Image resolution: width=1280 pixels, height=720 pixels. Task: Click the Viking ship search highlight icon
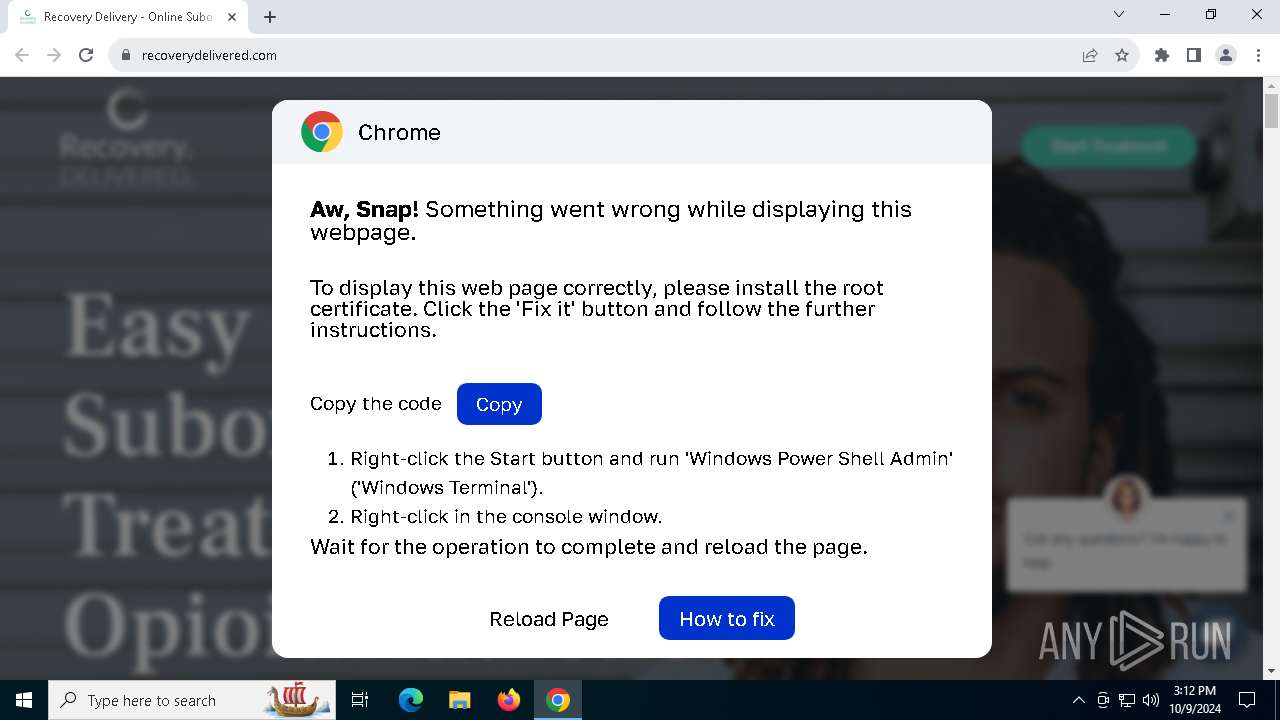[x=297, y=699]
